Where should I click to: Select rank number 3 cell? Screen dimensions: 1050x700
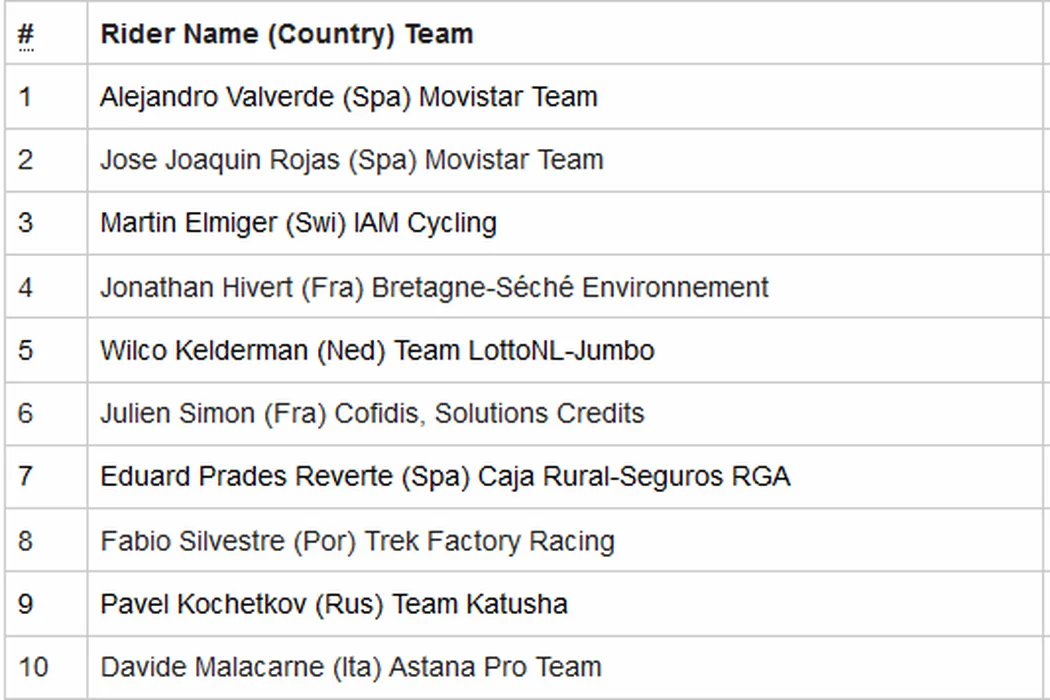[25, 223]
